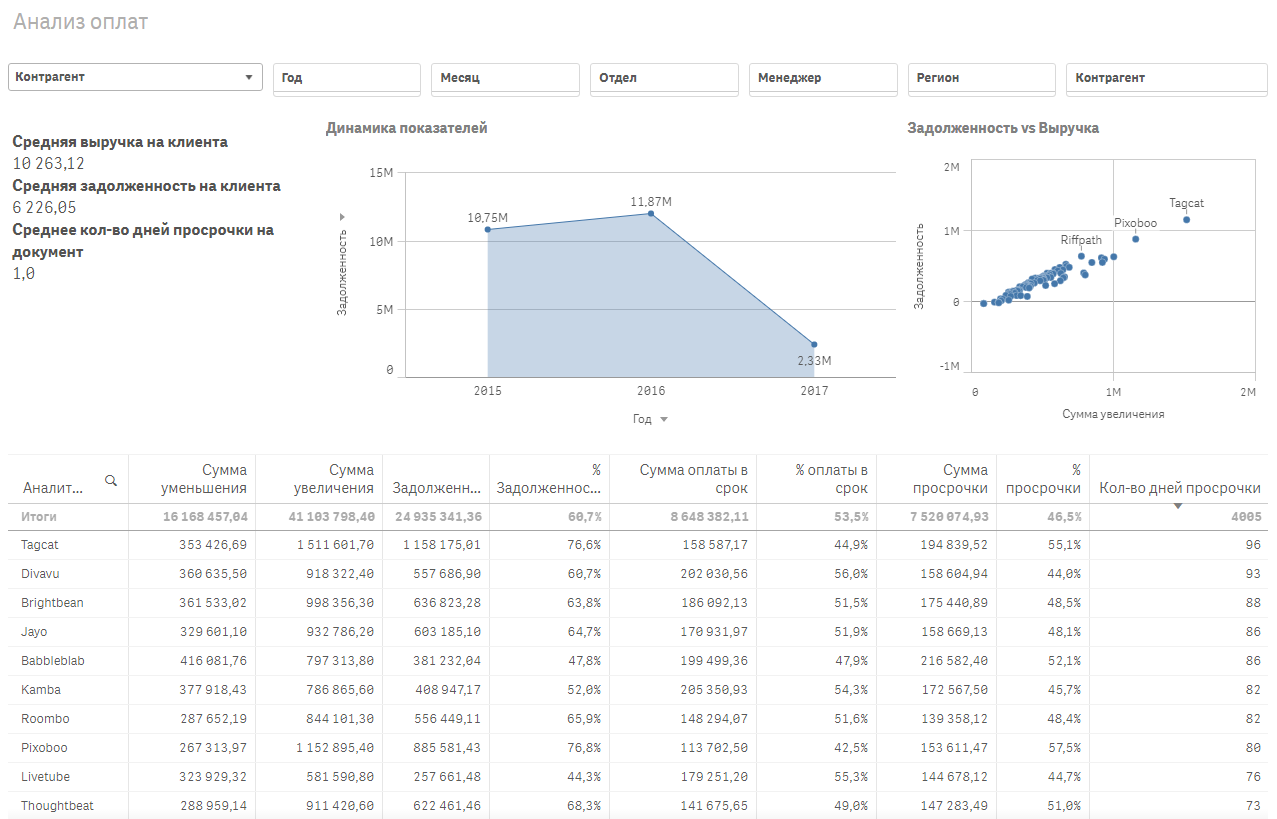
Task: Click the search icon in the Аналит column header
Action: coord(111,481)
